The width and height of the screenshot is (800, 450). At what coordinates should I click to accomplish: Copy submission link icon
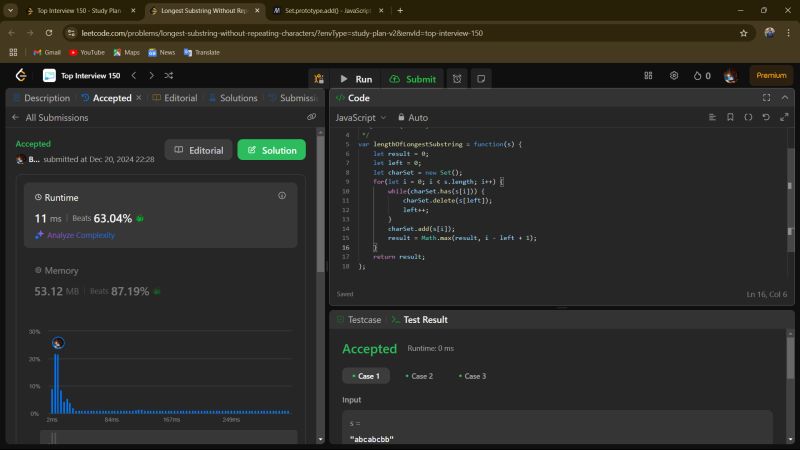pos(311,117)
